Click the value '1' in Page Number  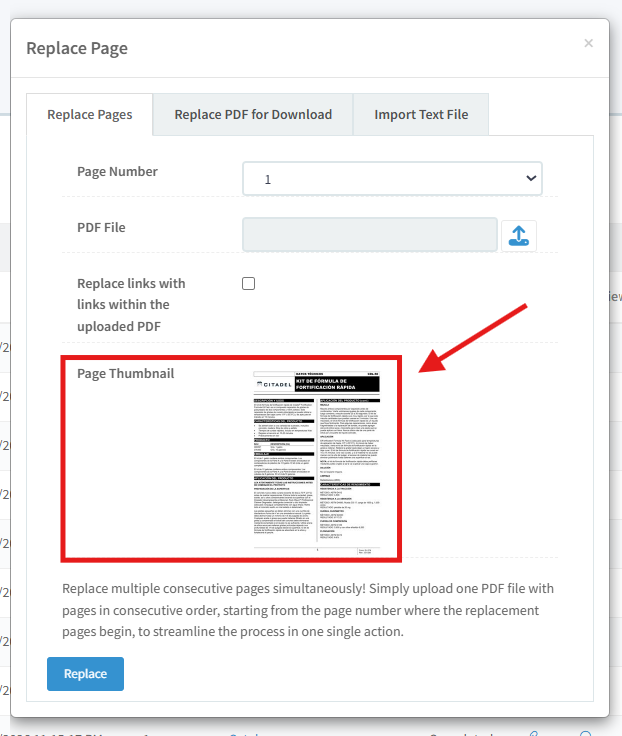[x=268, y=180]
